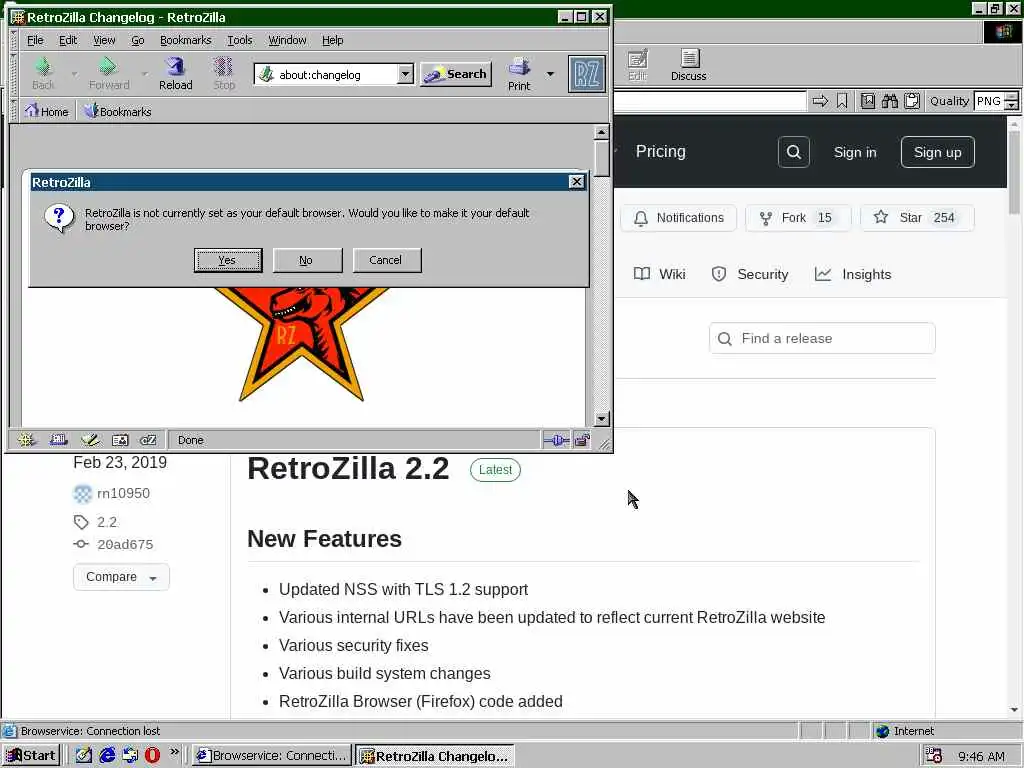Click No in the default browser dialog

pyautogui.click(x=307, y=260)
